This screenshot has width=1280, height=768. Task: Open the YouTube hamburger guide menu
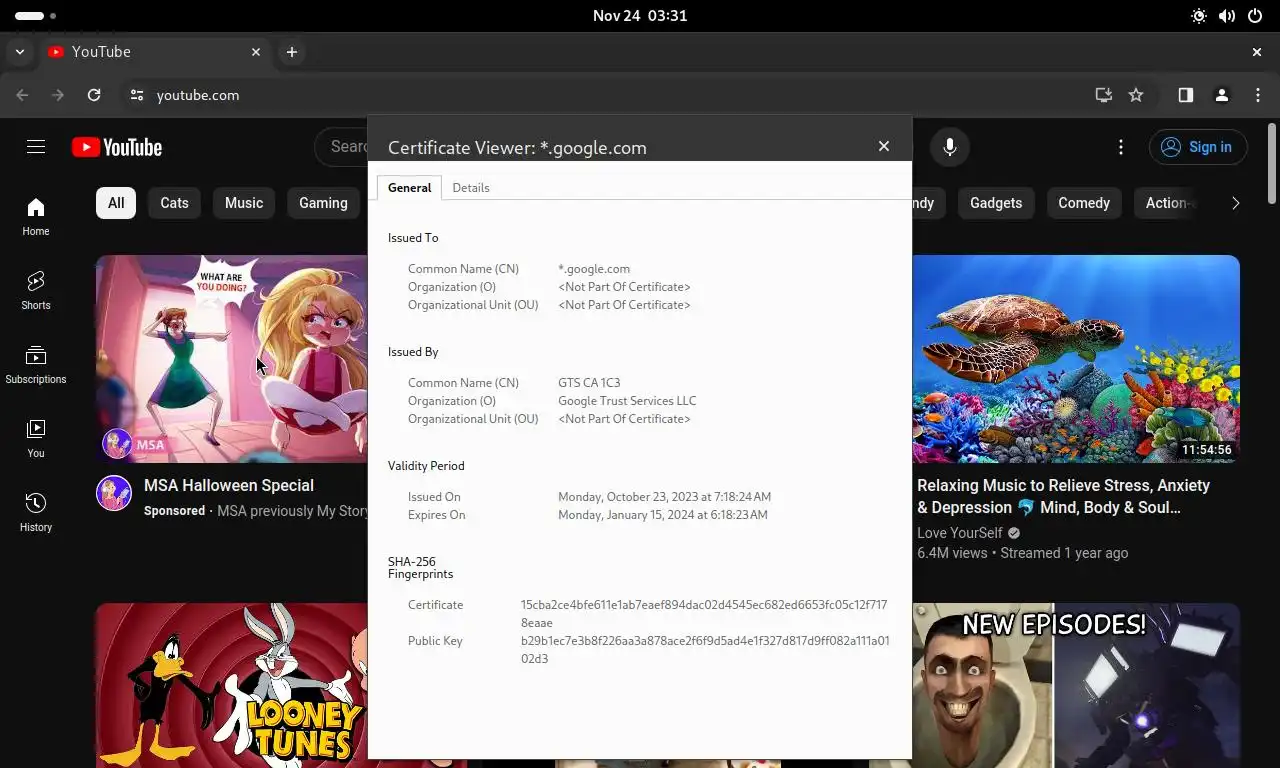click(36, 147)
